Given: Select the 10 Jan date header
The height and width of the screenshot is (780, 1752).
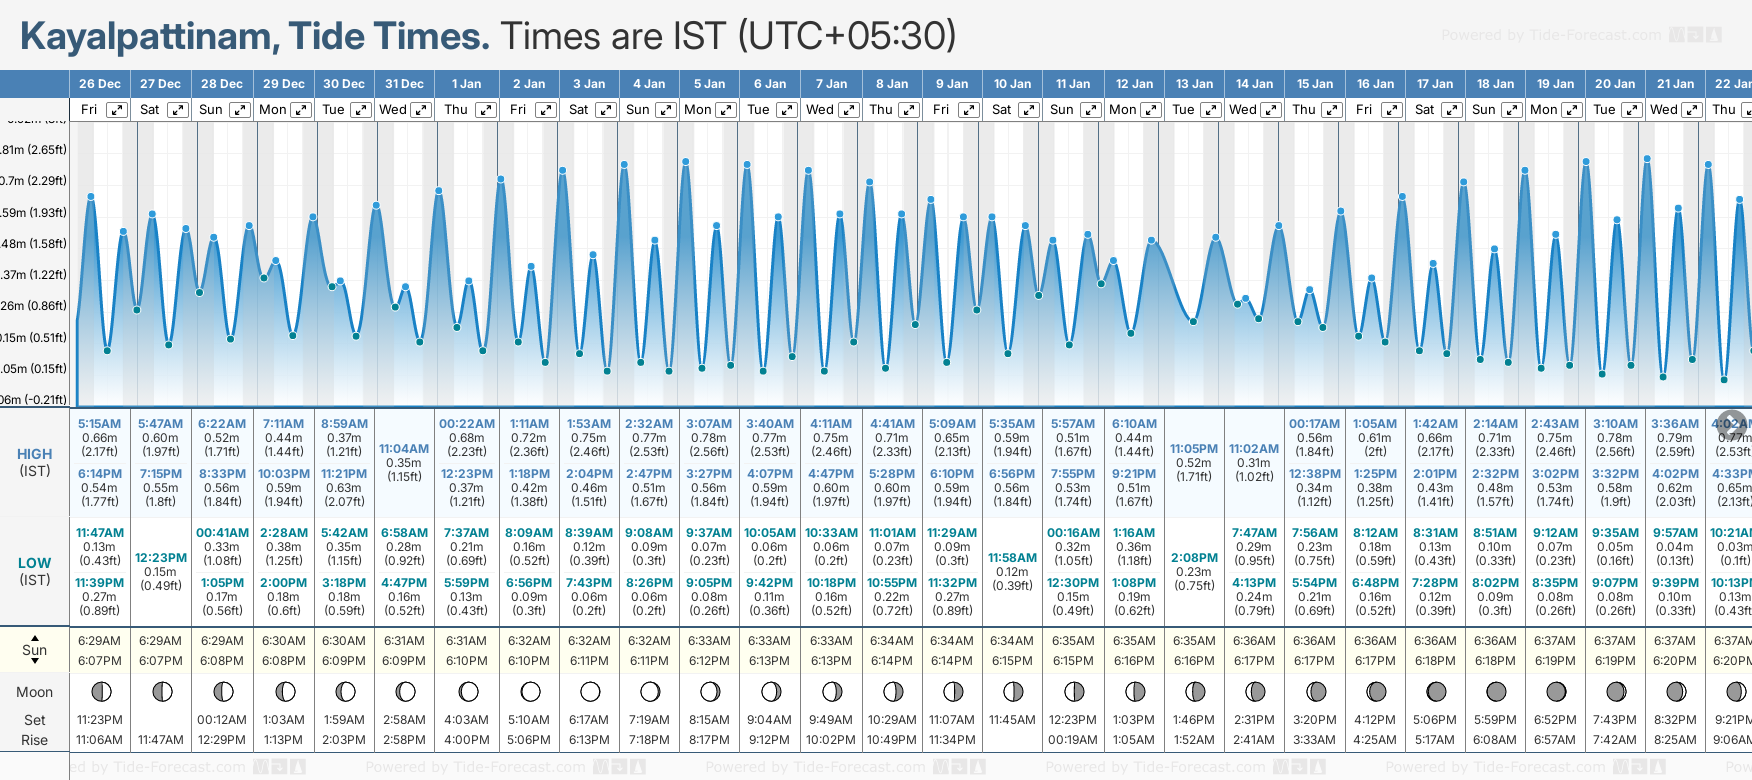Looking at the screenshot, I should coord(1012,84).
